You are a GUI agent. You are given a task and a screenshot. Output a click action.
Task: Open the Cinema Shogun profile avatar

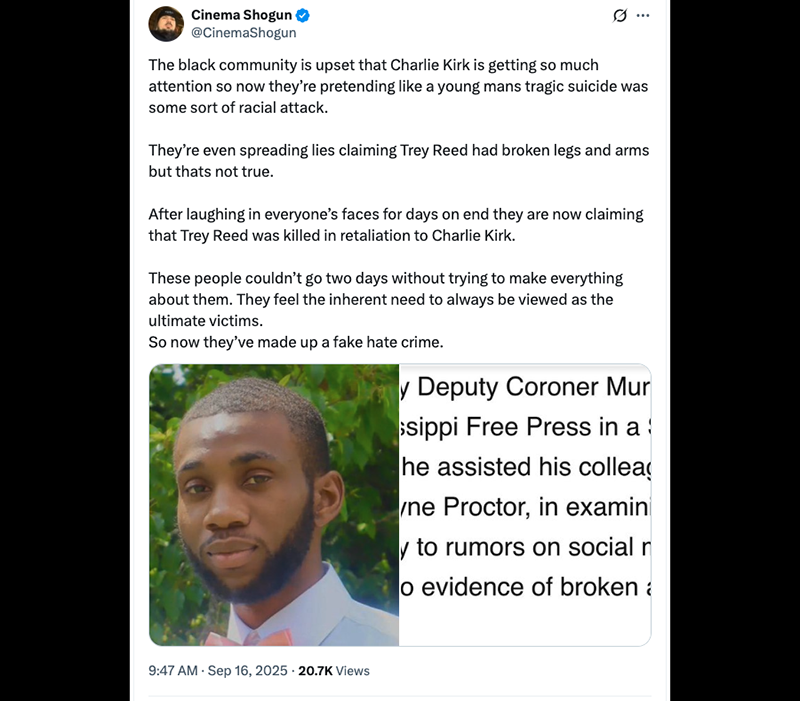click(166, 24)
